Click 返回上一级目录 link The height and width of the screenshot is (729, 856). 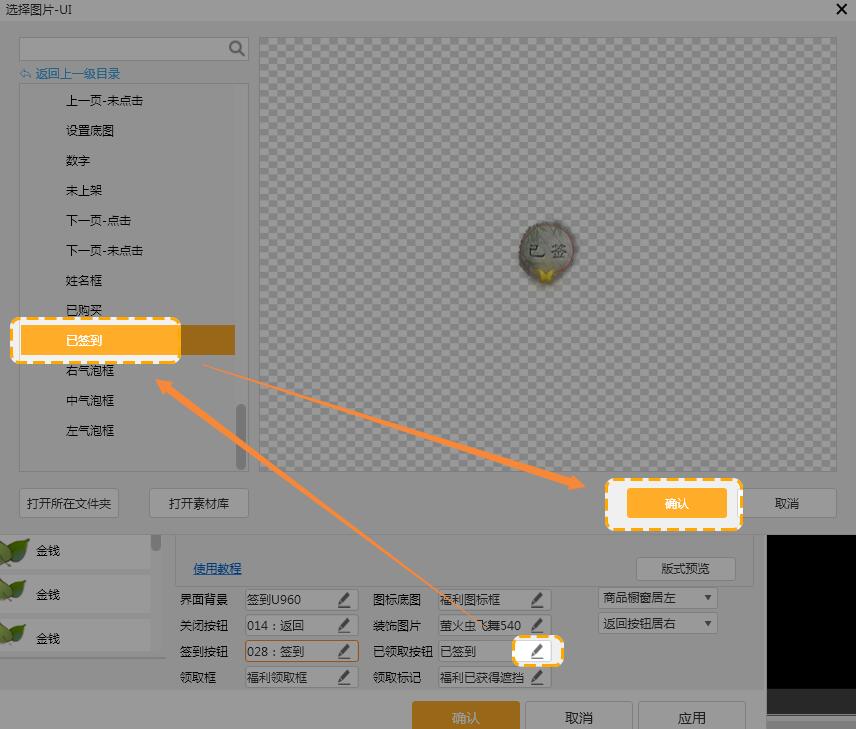(x=77, y=74)
